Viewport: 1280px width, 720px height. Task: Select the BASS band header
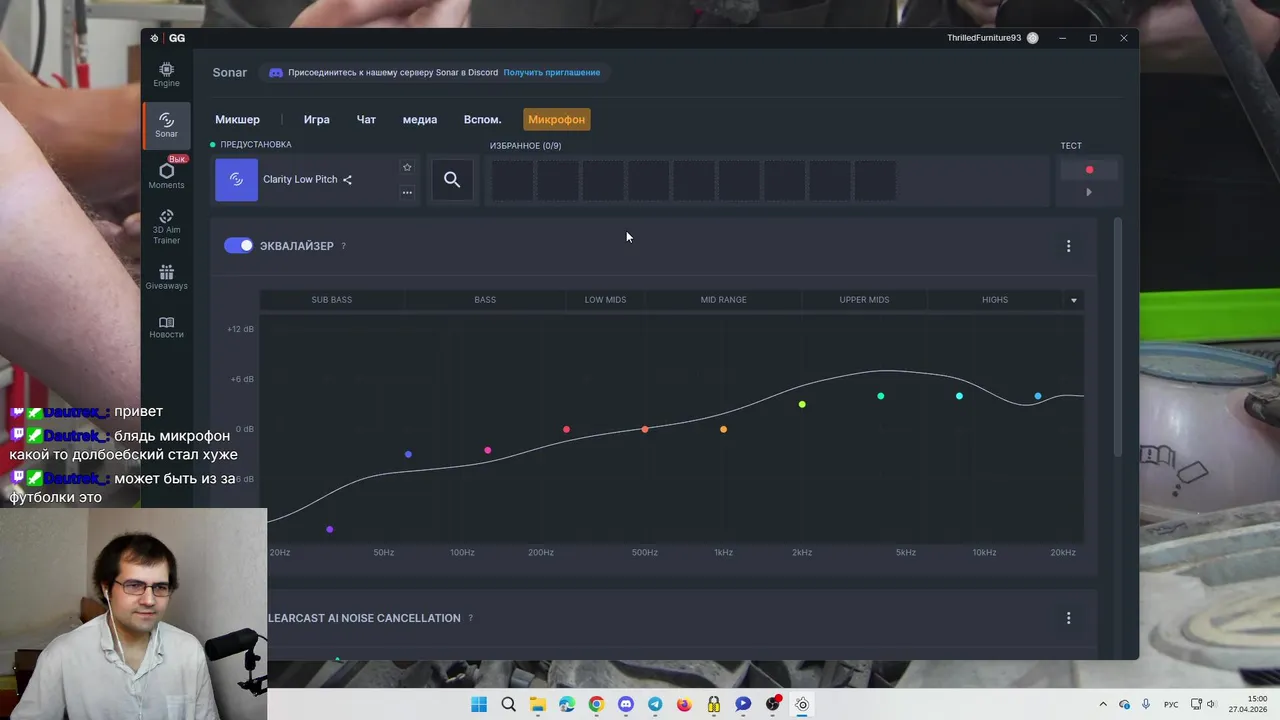(x=485, y=300)
